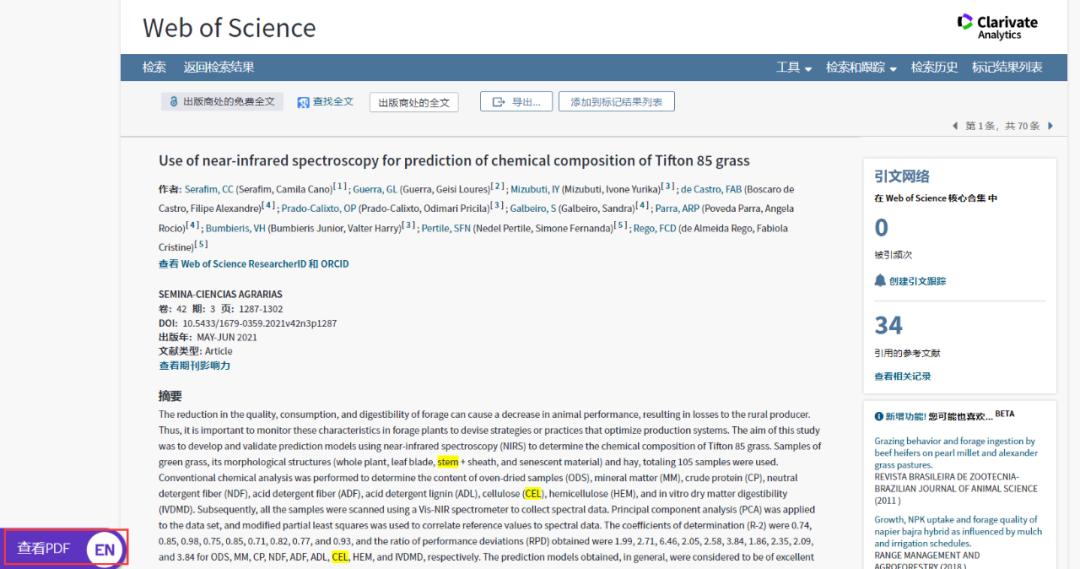The height and width of the screenshot is (569, 1080).
Task: Open author link Bumbieris, VH
Action: pos(236,228)
